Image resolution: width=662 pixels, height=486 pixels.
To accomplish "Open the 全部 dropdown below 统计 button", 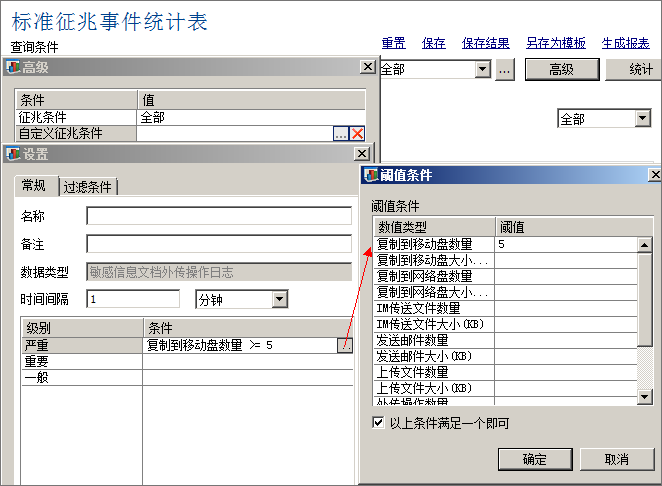I will (643, 118).
